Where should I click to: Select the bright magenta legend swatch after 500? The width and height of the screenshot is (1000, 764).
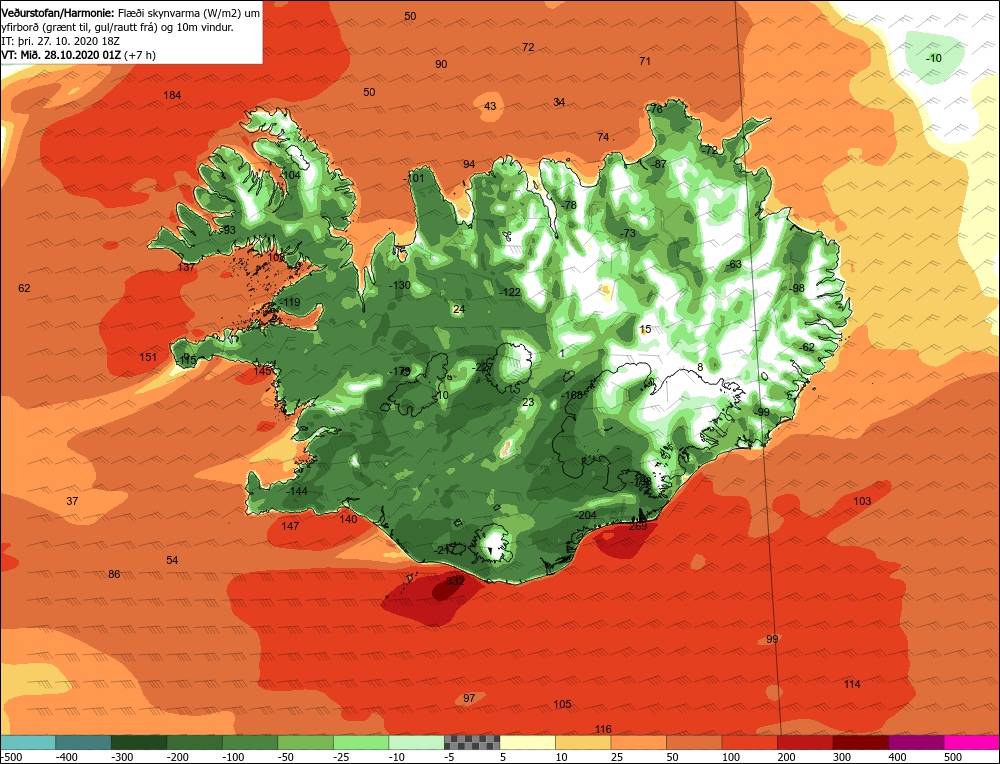pyautogui.click(x=971, y=742)
